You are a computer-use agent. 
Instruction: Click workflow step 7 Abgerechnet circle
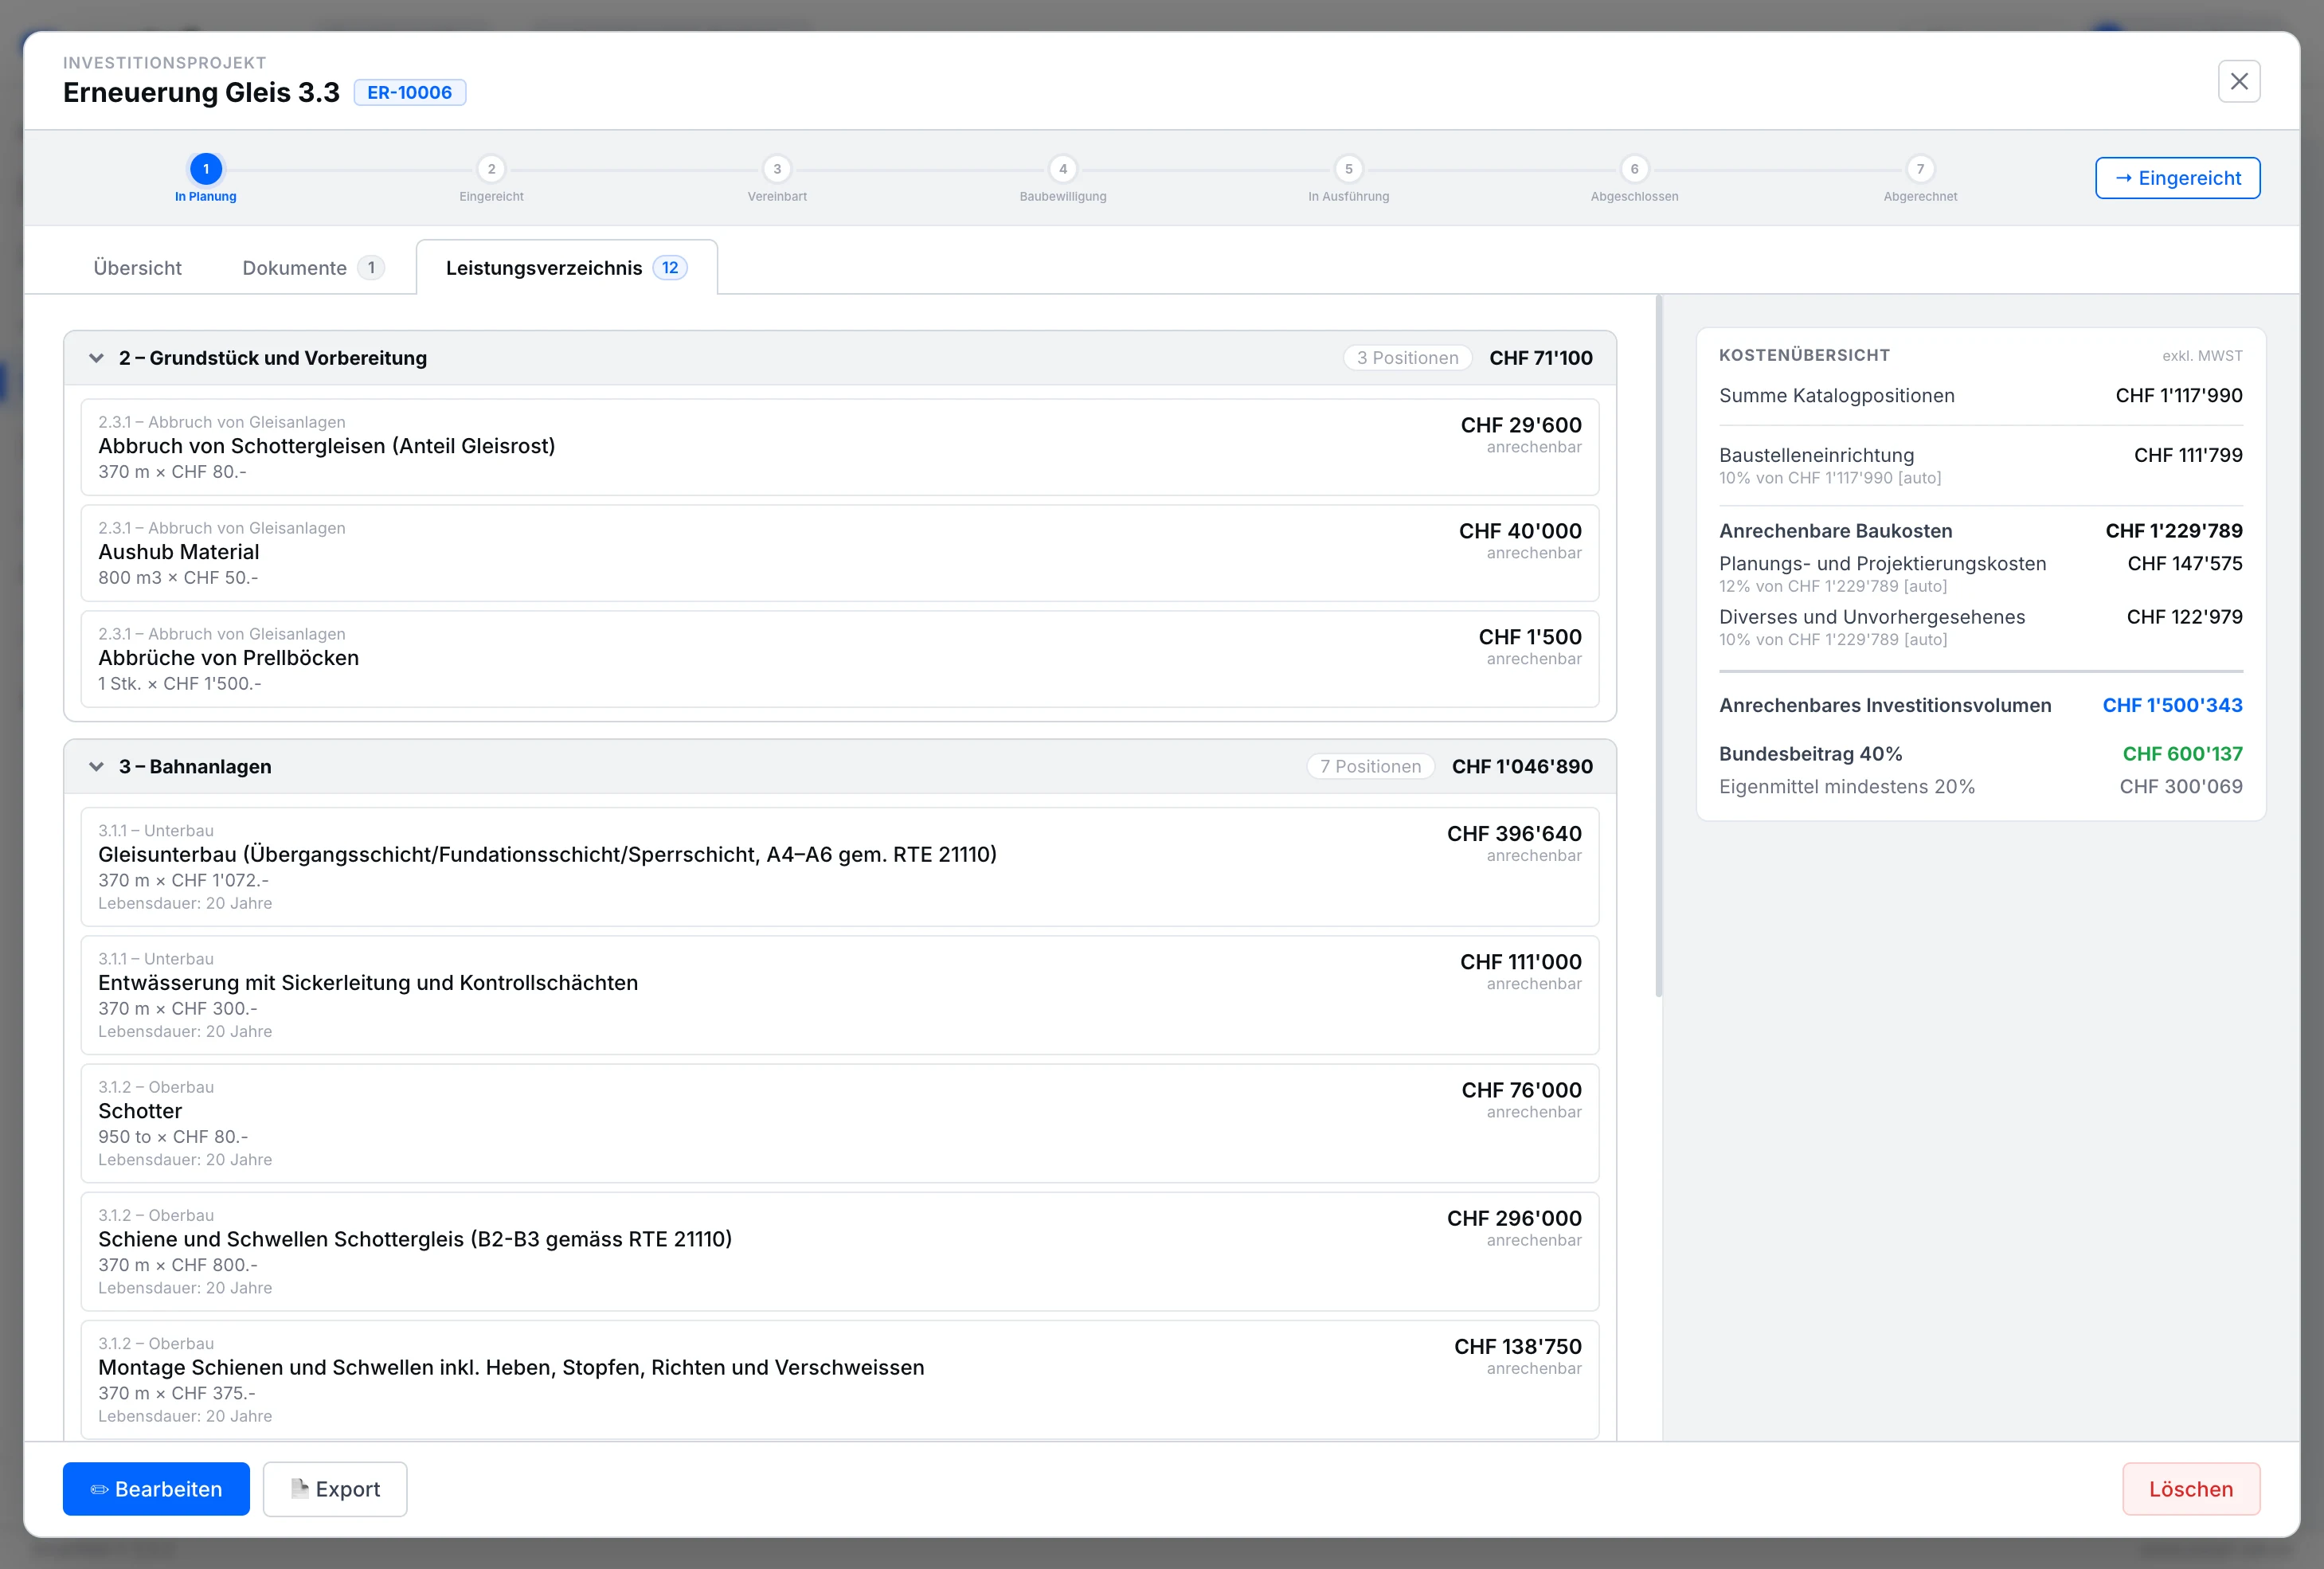(x=1920, y=169)
